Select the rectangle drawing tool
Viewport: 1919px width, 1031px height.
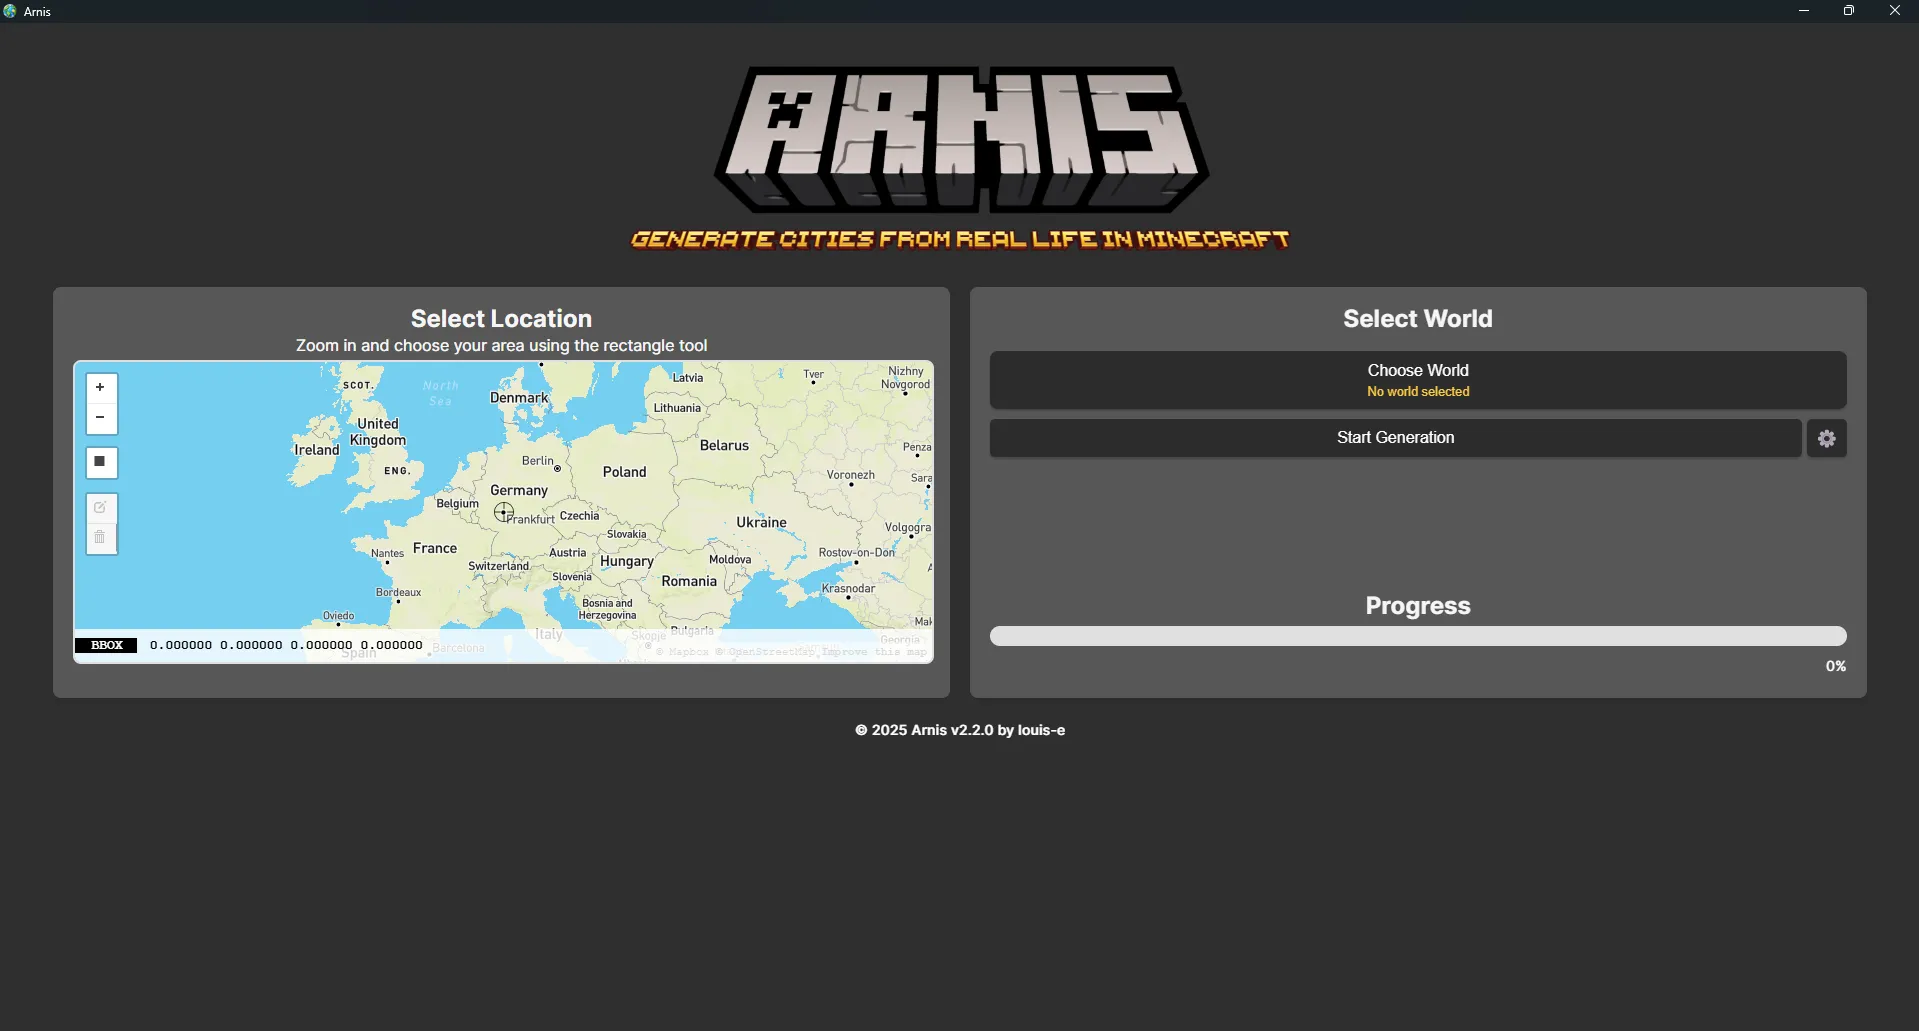[100, 462]
